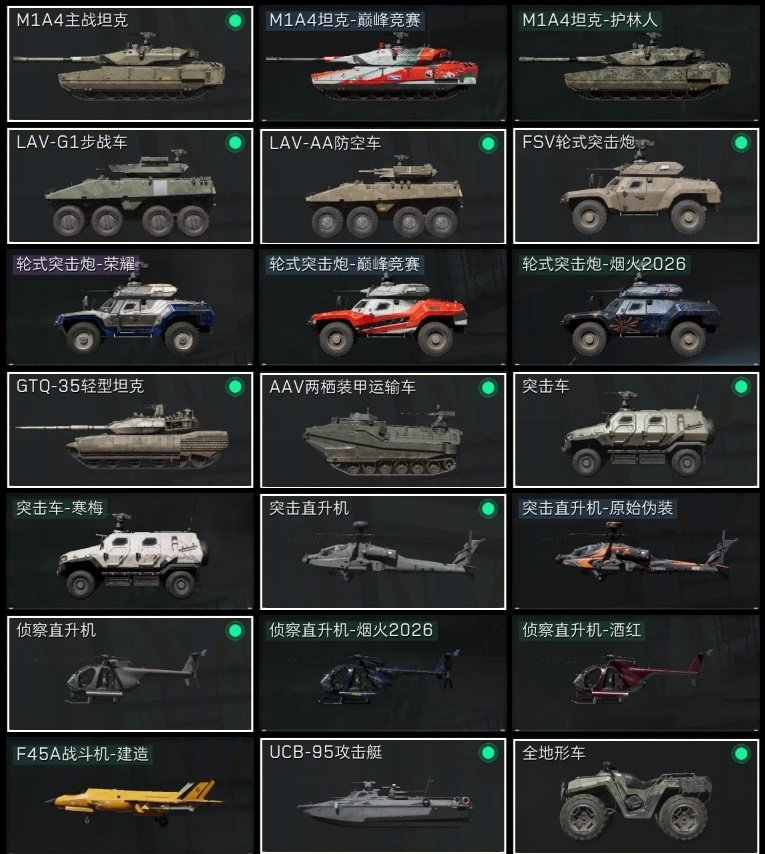Click the green dot on 全地形车
The width and height of the screenshot is (765, 854).
click(741, 754)
